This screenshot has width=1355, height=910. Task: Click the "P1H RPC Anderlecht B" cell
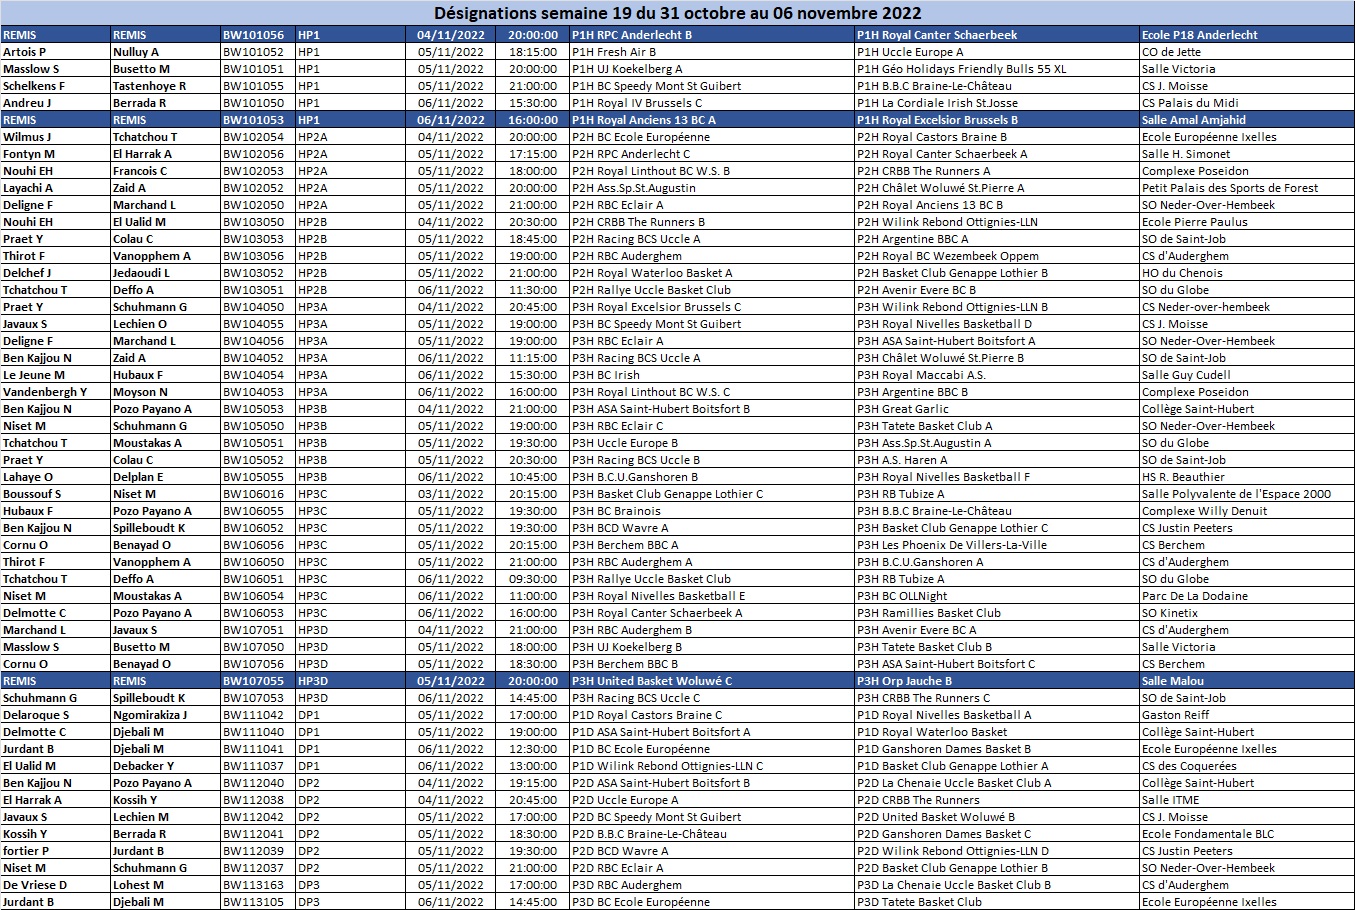pos(631,35)
